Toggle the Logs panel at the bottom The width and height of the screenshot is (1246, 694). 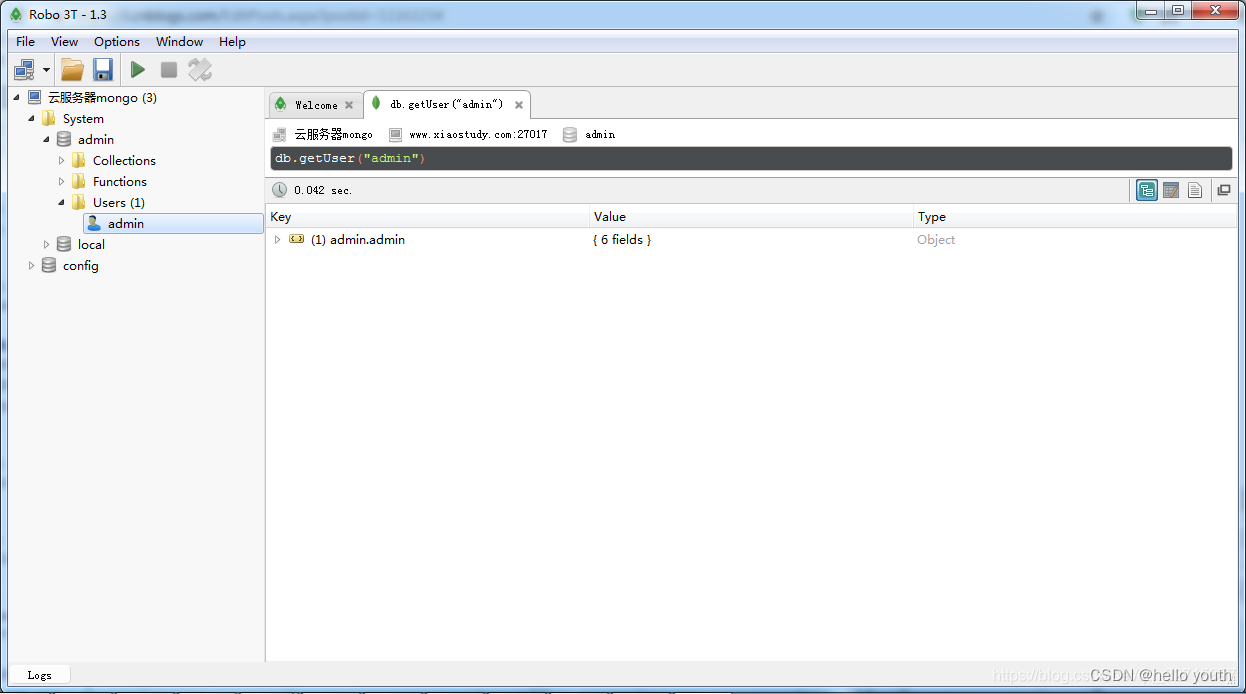39,674
